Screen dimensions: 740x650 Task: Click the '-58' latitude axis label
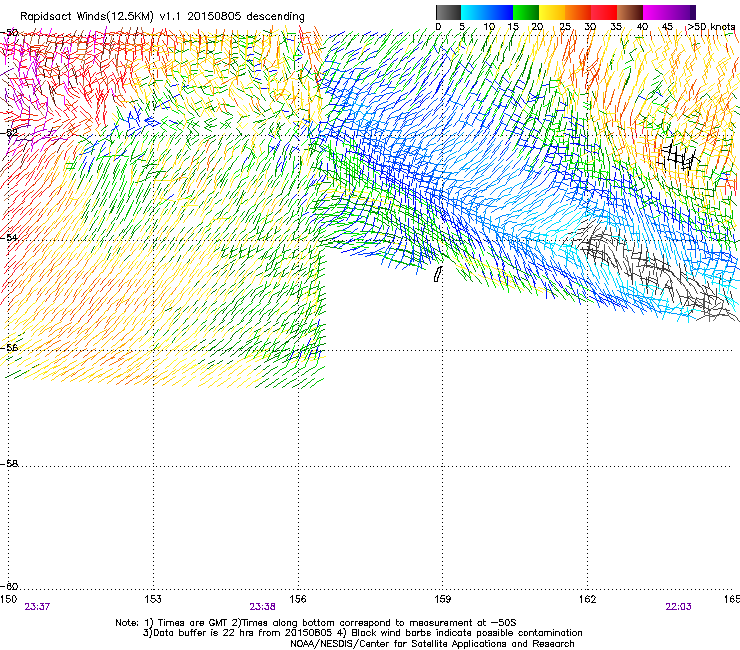(x=9, y=464)
